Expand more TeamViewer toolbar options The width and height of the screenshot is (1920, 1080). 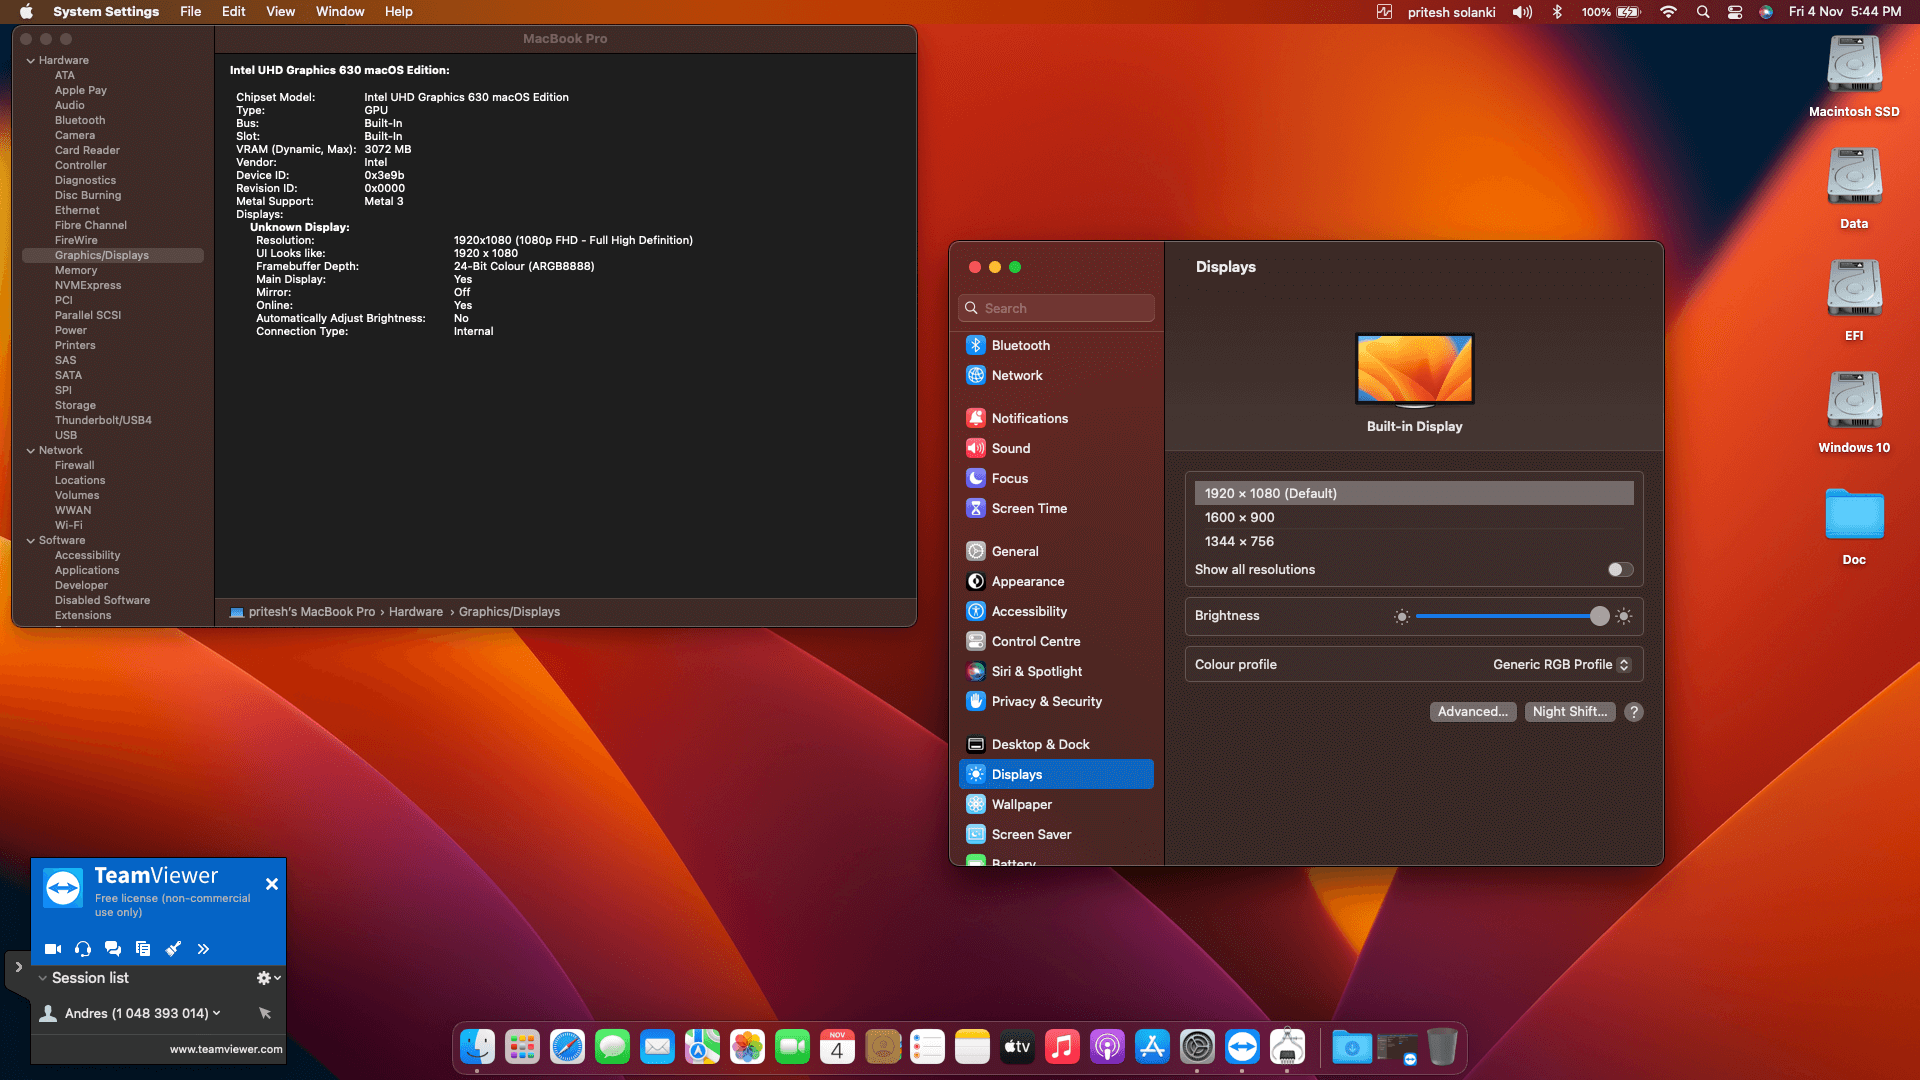point(203,949)
